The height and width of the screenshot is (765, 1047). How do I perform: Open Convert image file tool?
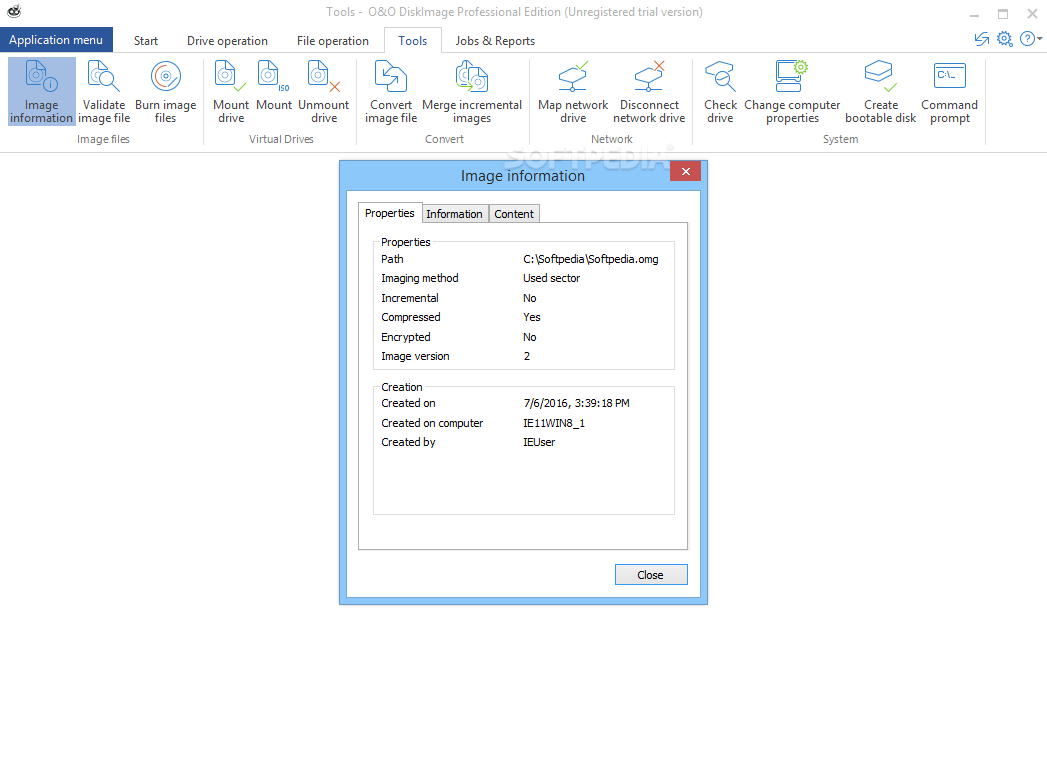click(x=391, y=91)
